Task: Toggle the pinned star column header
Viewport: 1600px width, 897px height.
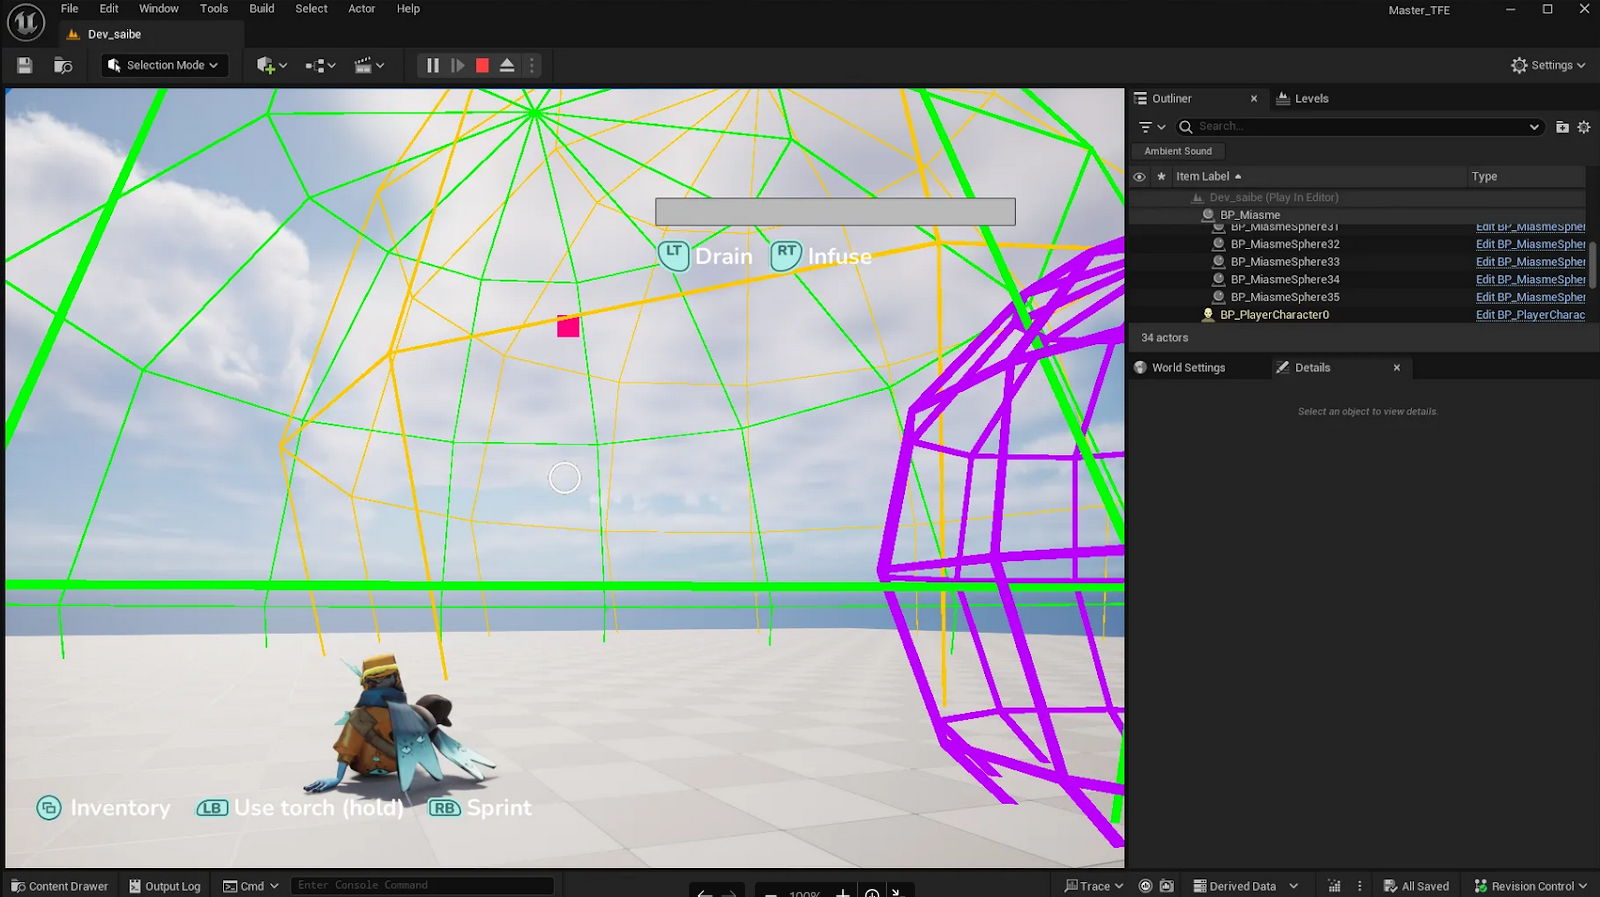Action: pyautogui.click(x=1161, y=177)
